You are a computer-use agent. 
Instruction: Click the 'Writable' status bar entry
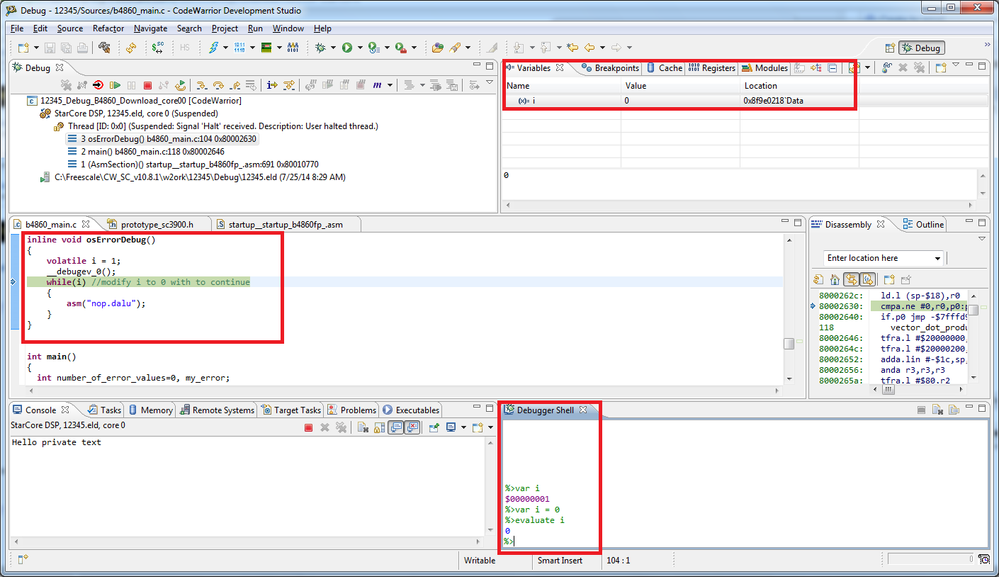coord(480,560)
